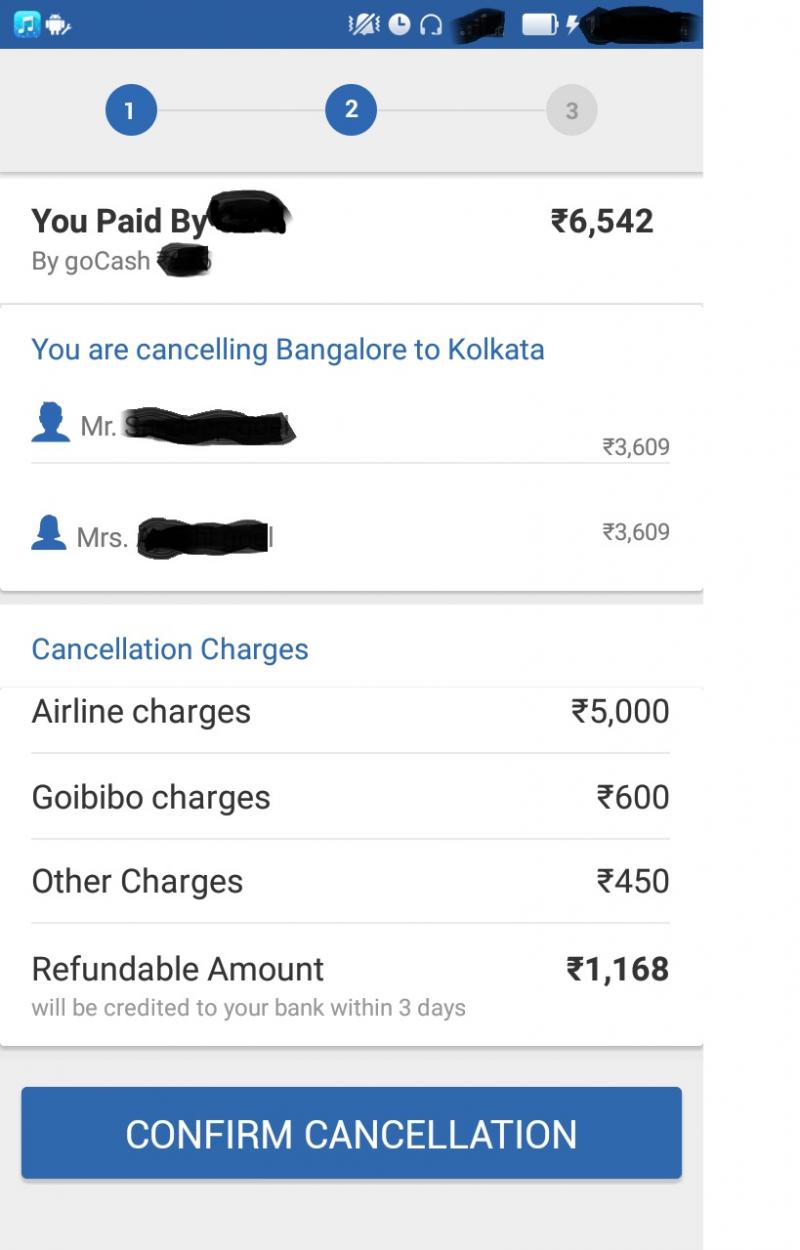This screenshot has height=1250, width=800.
Task: Open Cancellation Charges heading
Action: [x=170, y=649]
